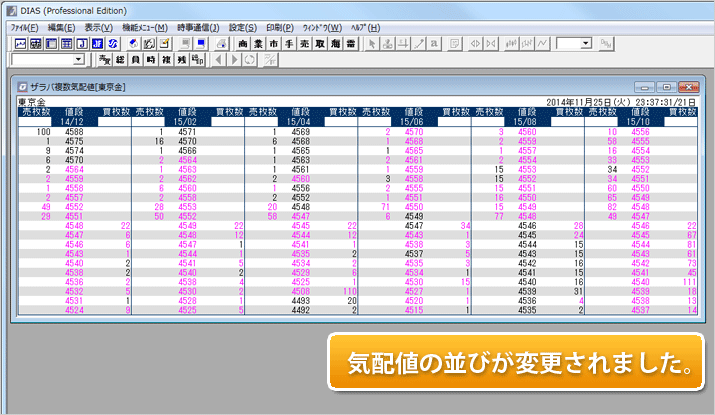The height and width of the screenshot is (415, 715).
Task: Open the 時事通信(J) menu
Action: [198, 27]
